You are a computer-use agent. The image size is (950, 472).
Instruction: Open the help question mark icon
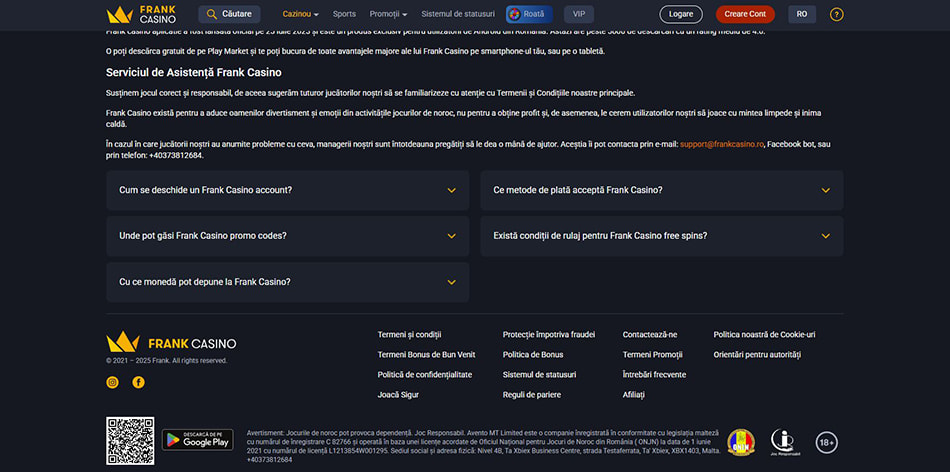click(x=836, y=15)
